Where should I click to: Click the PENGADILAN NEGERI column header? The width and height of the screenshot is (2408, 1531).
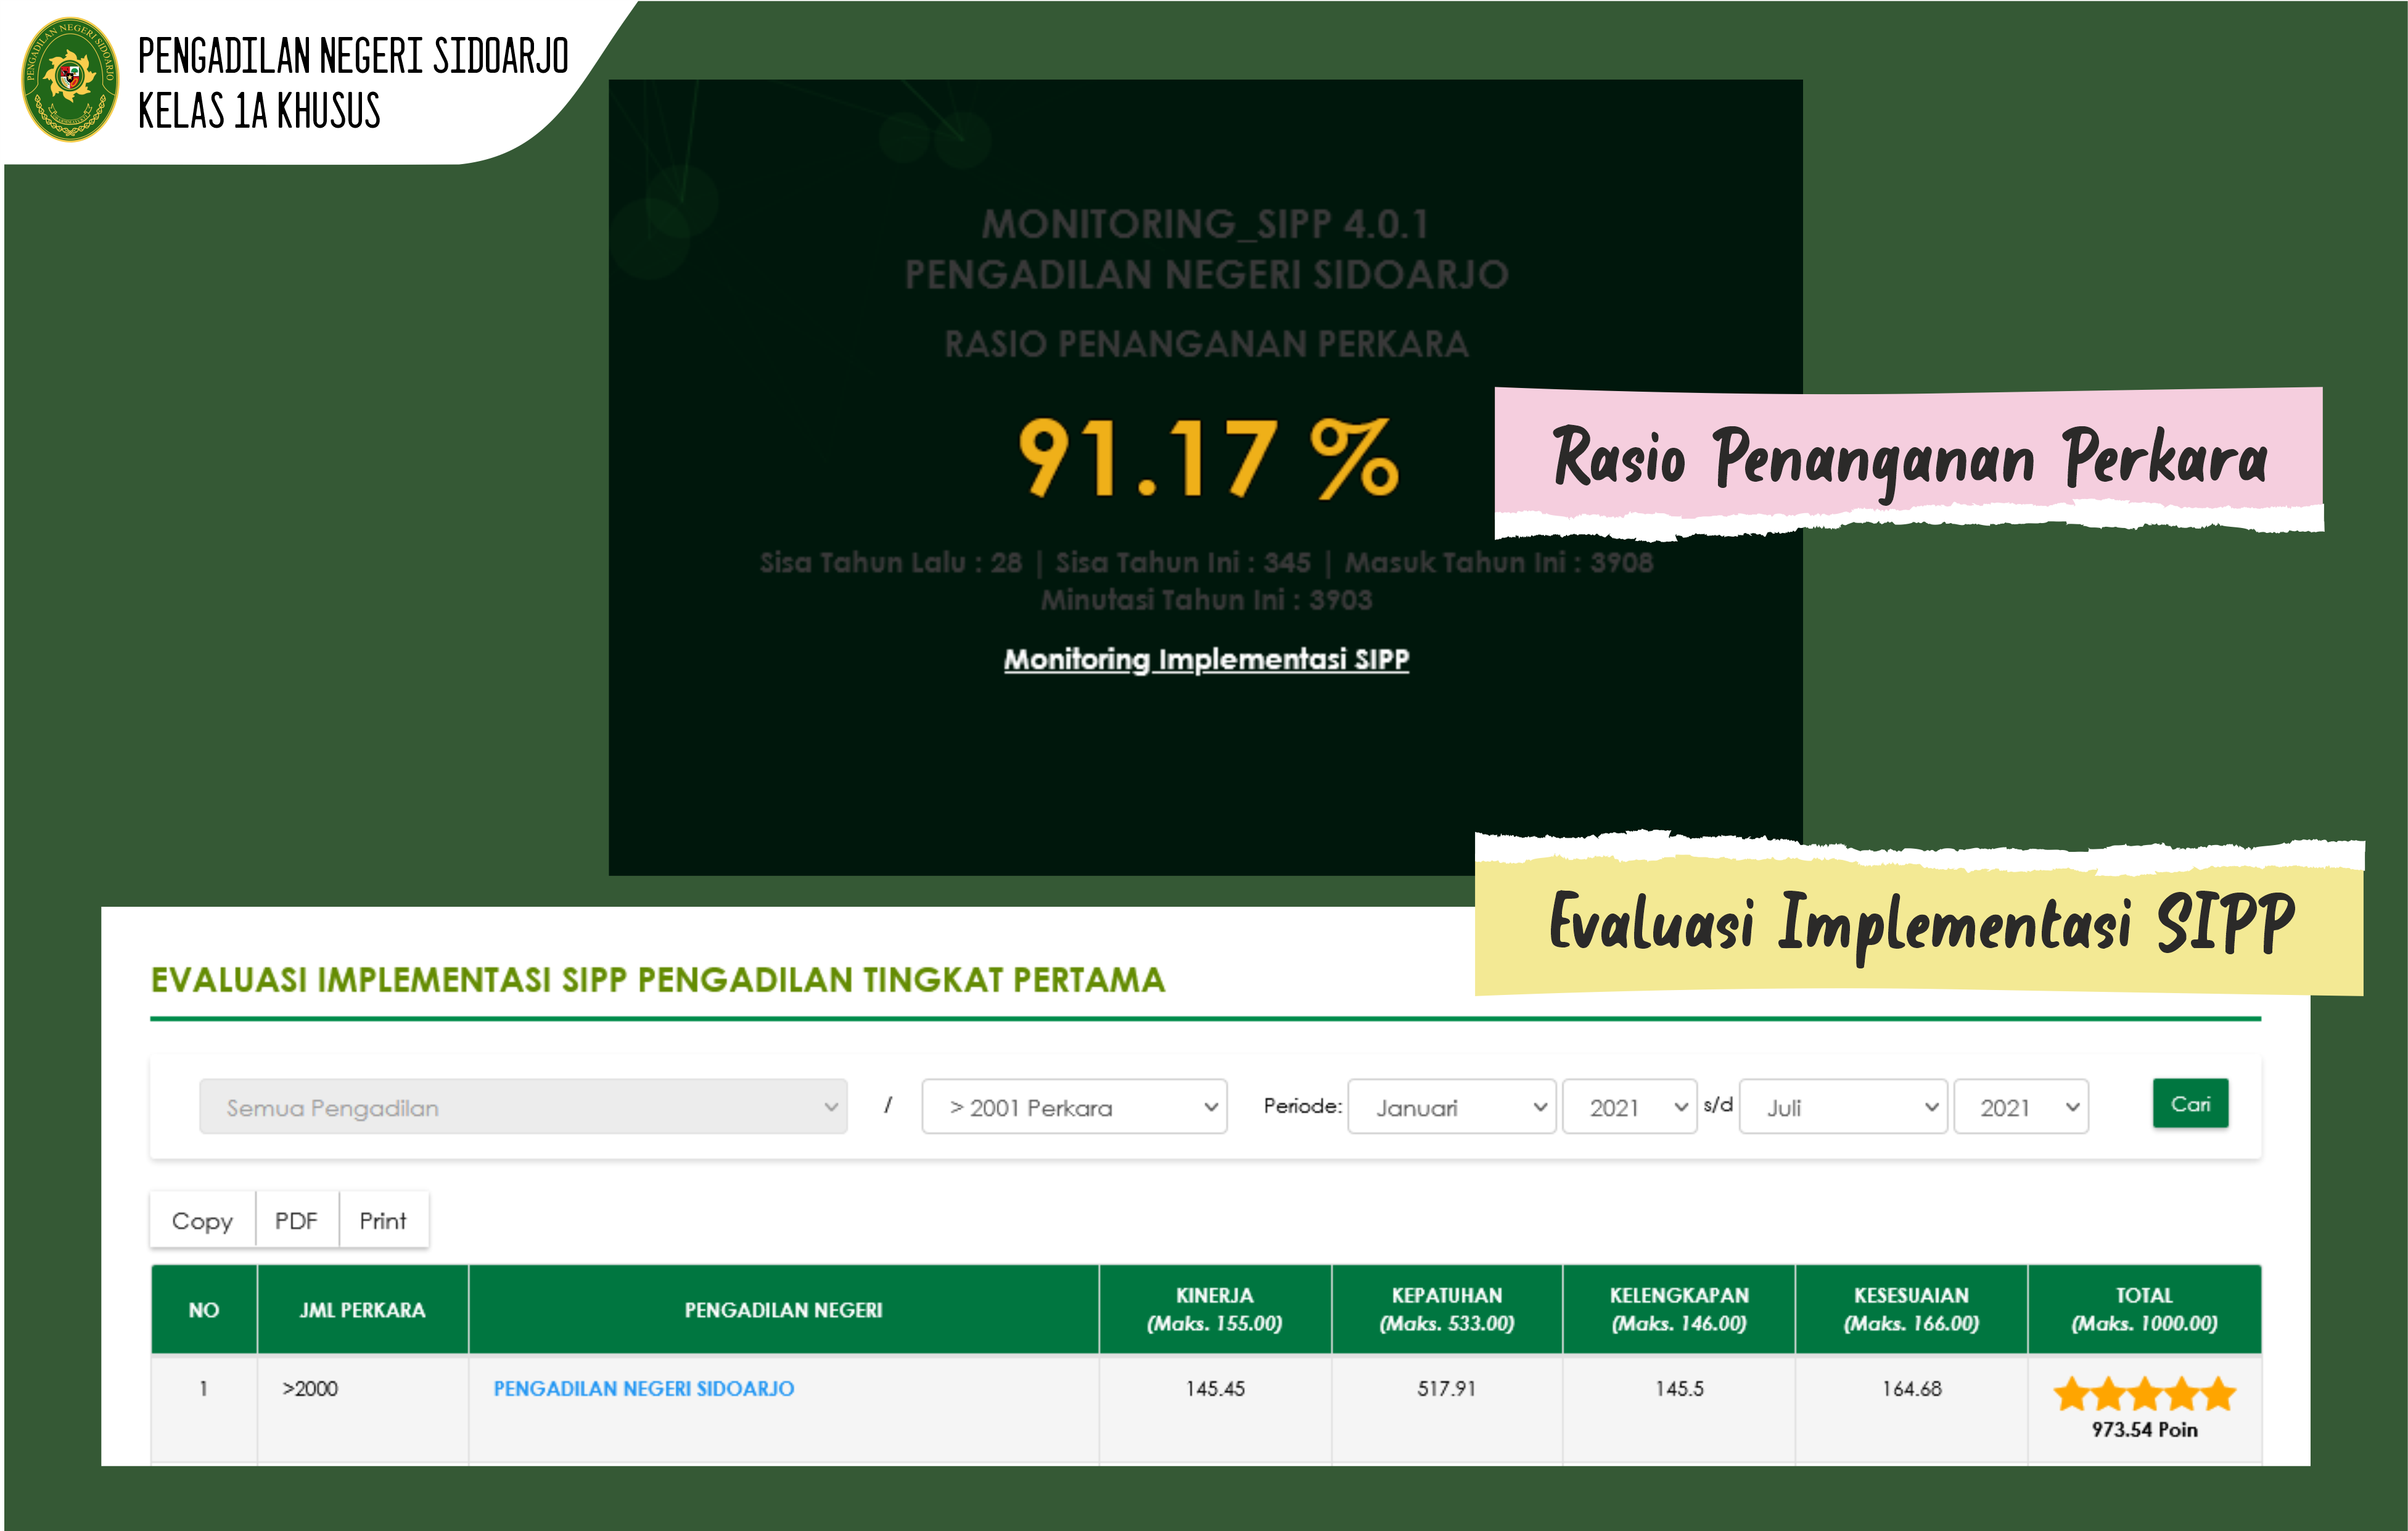(783, 1309)
